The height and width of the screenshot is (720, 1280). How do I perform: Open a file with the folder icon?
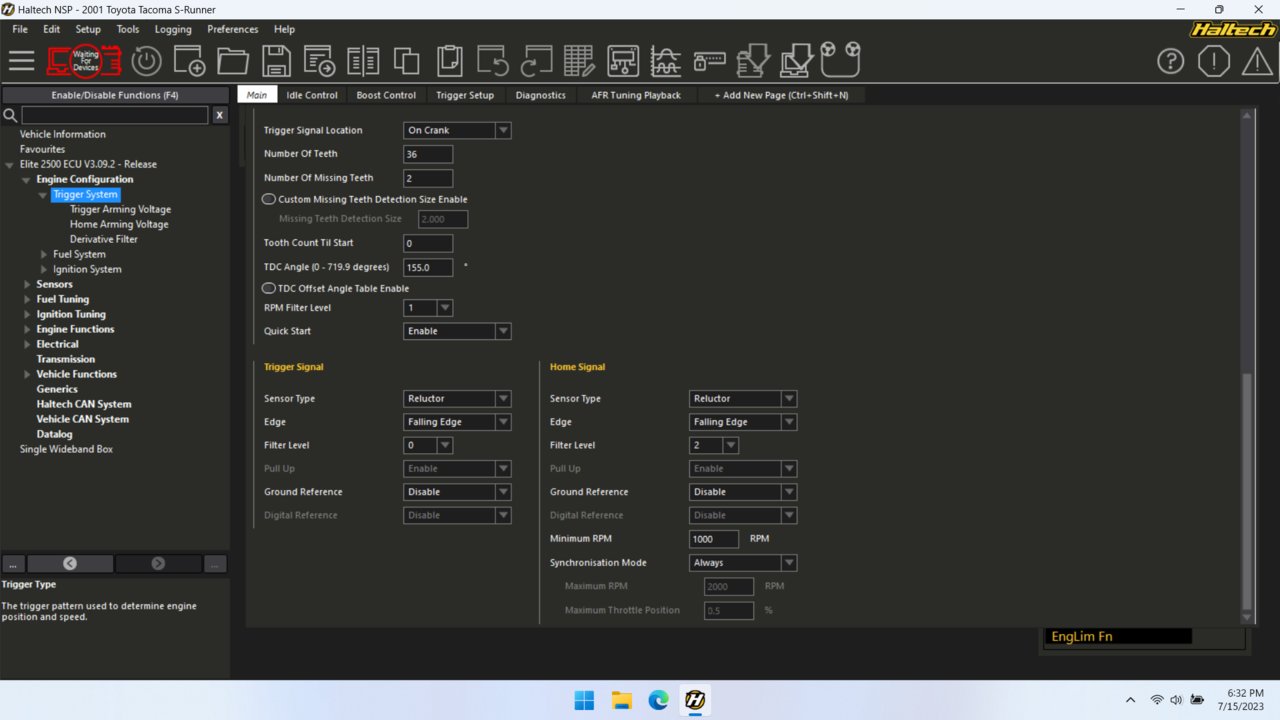pyautogui.click(x=233, y=61)
